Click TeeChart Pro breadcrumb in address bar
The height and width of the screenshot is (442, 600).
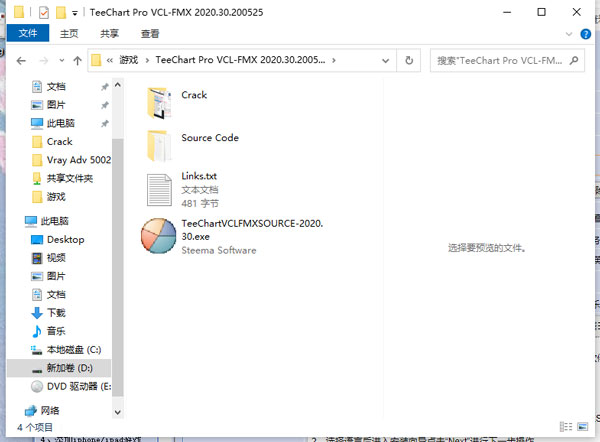(240, 60)
